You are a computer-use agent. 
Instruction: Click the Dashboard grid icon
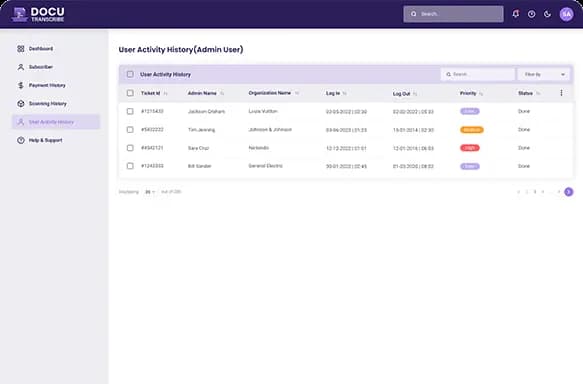click(21, 49)
